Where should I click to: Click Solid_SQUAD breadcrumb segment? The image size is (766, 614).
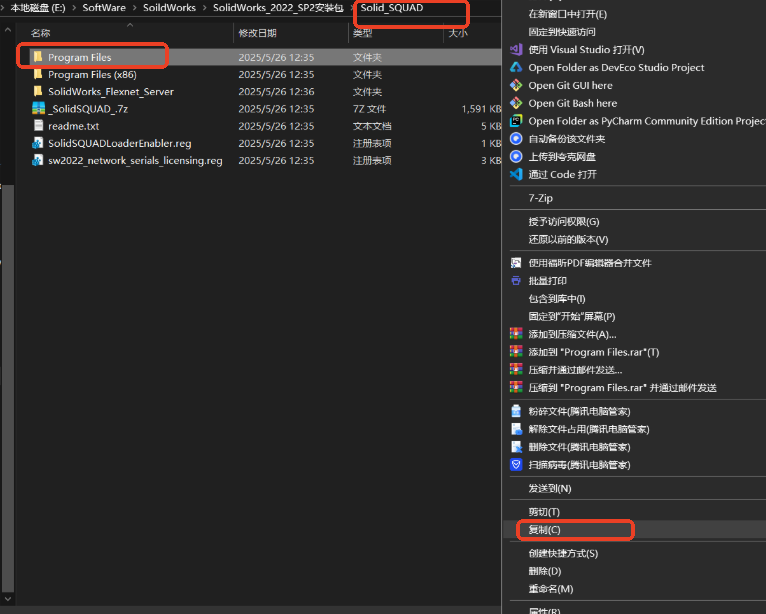[x=392, y=8]
